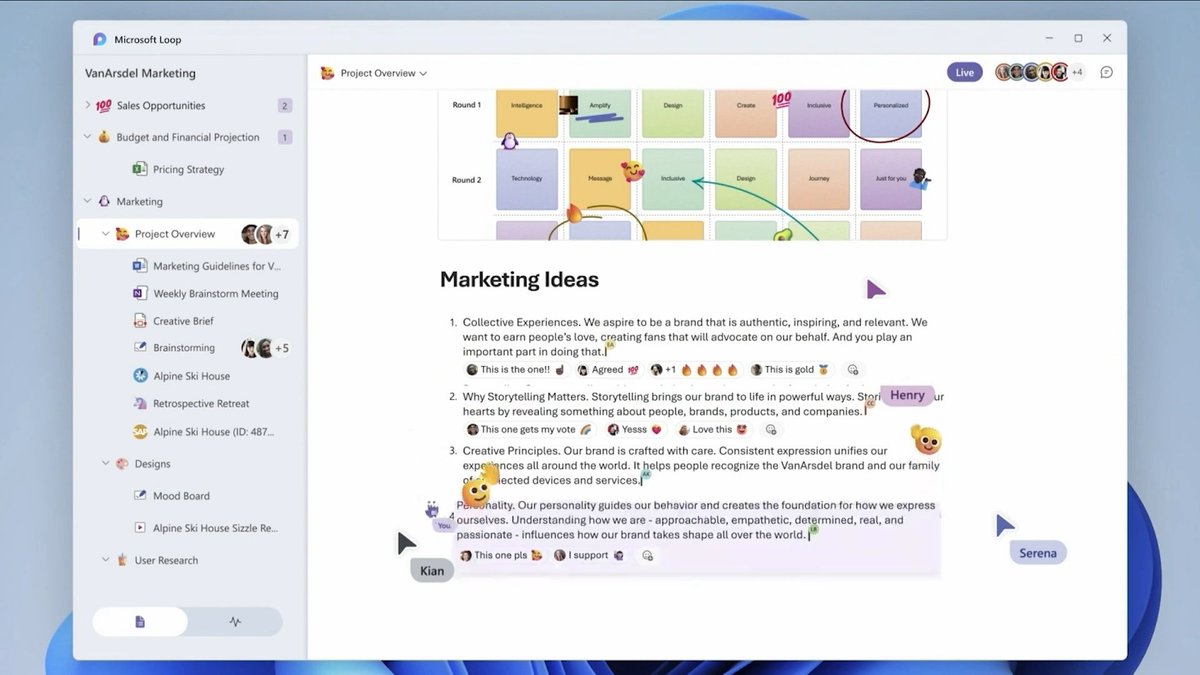Click the Budget count badge 1
Image resolution: width=1200 pixels, height=675 pixels.
pyautogui.click(x=285, y=138)
